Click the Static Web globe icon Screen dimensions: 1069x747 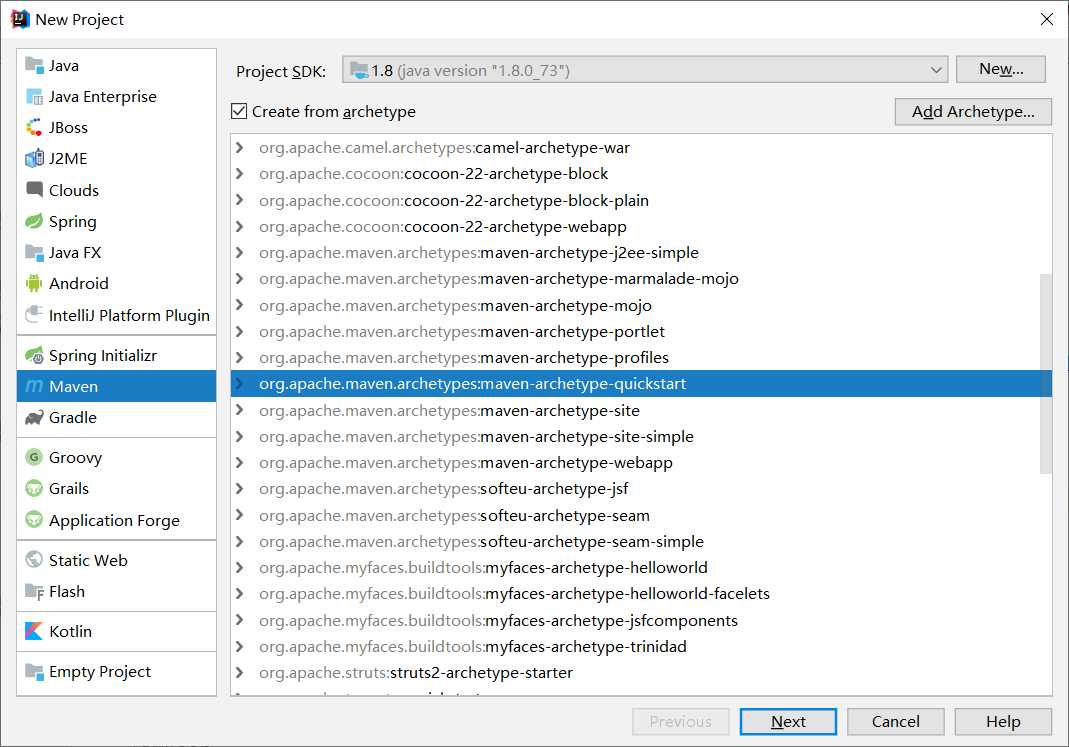[x=35, y=561]
